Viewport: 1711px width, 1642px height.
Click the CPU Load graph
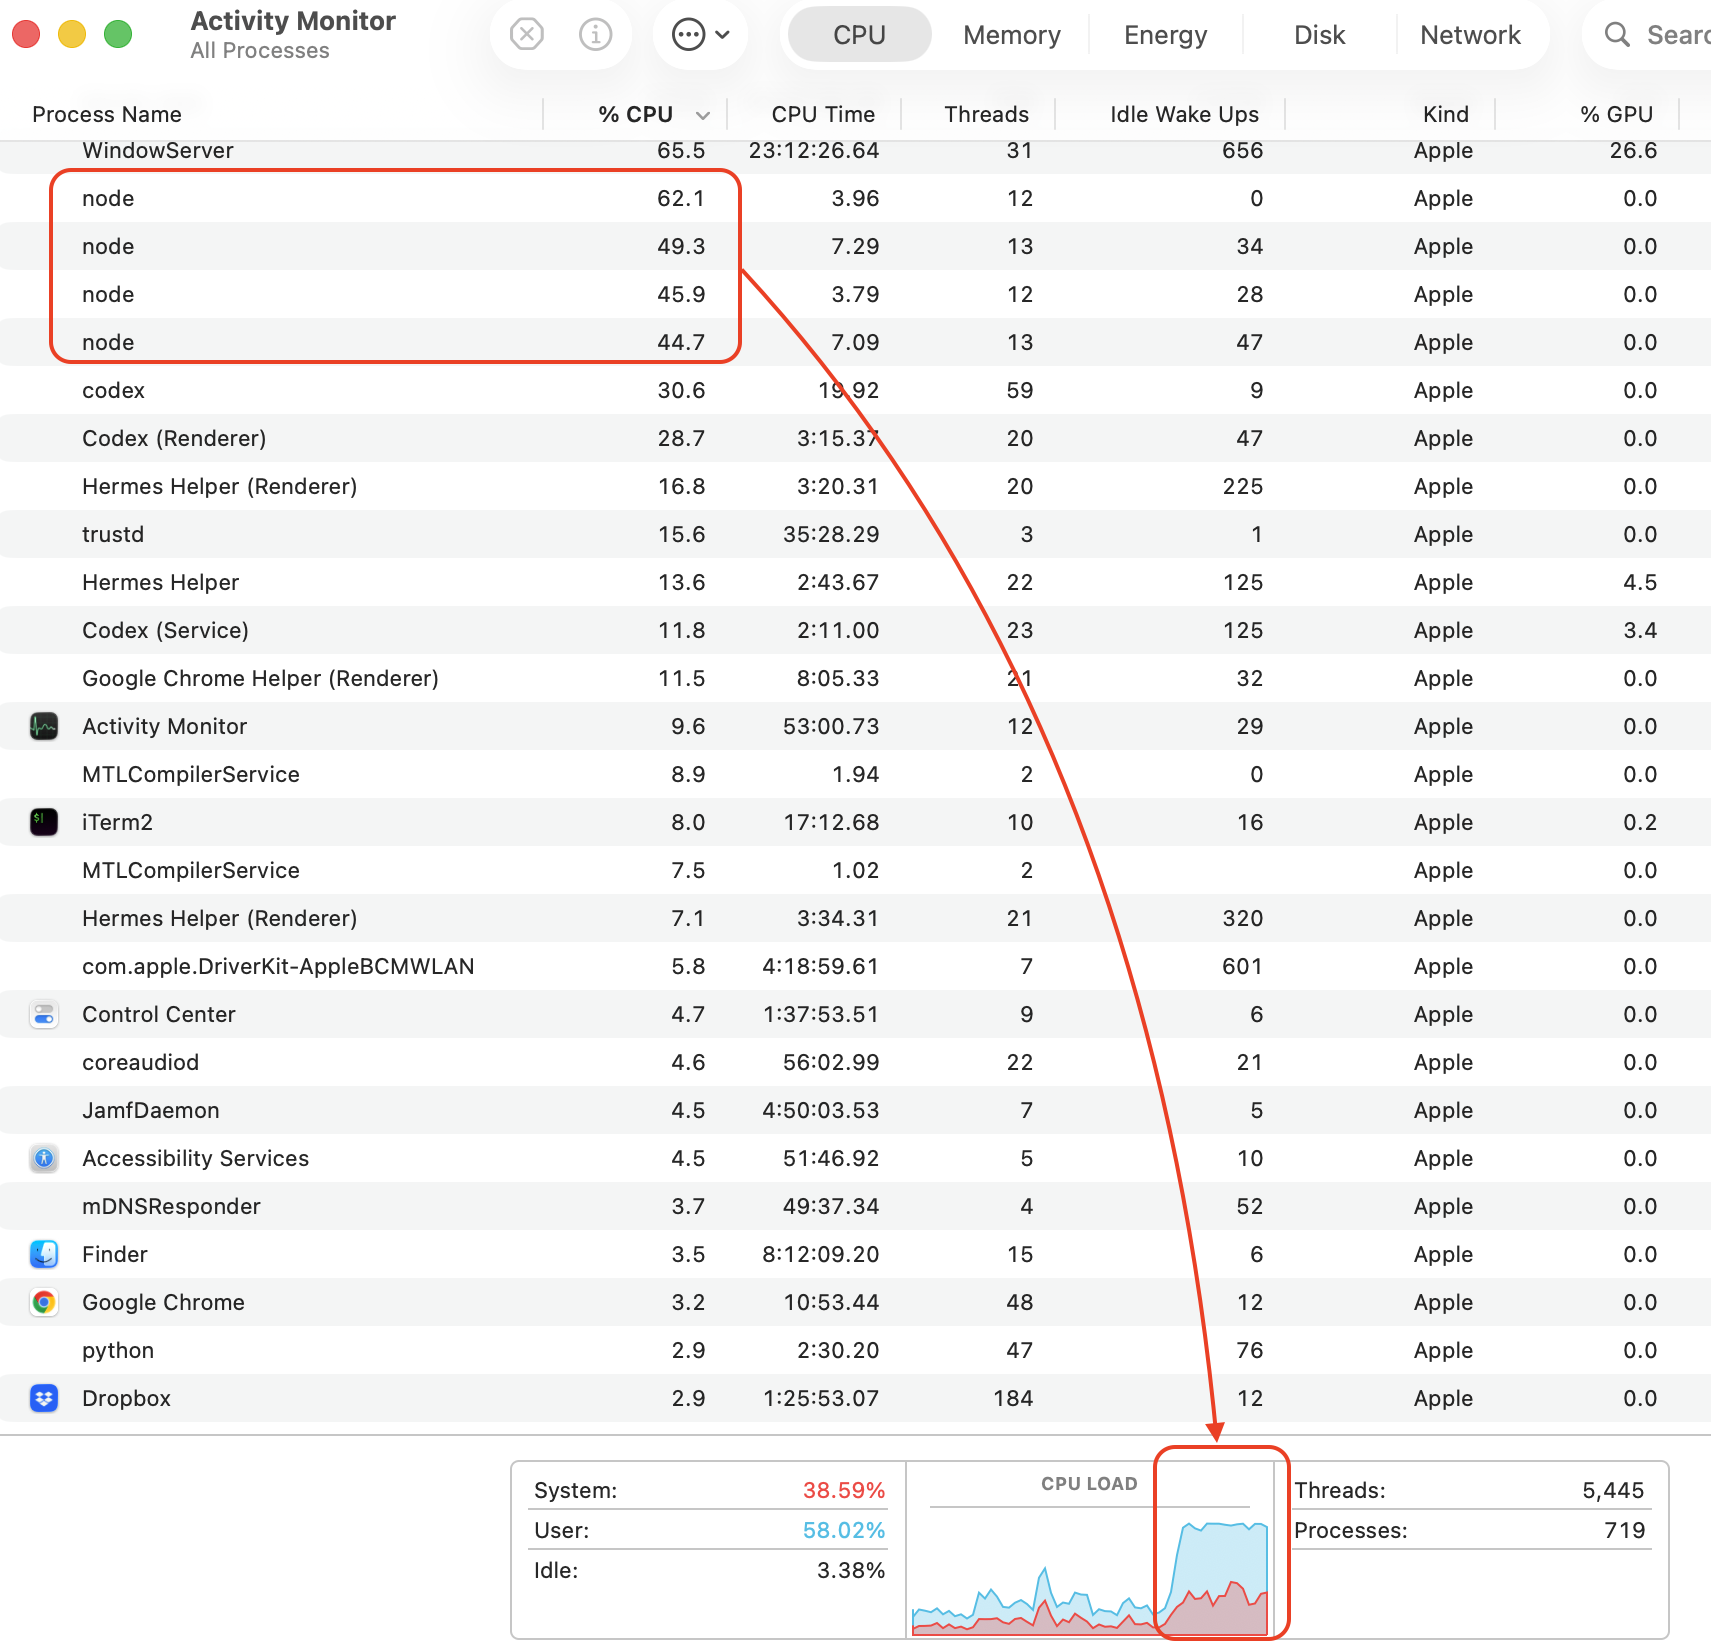click(1090, 1550)
